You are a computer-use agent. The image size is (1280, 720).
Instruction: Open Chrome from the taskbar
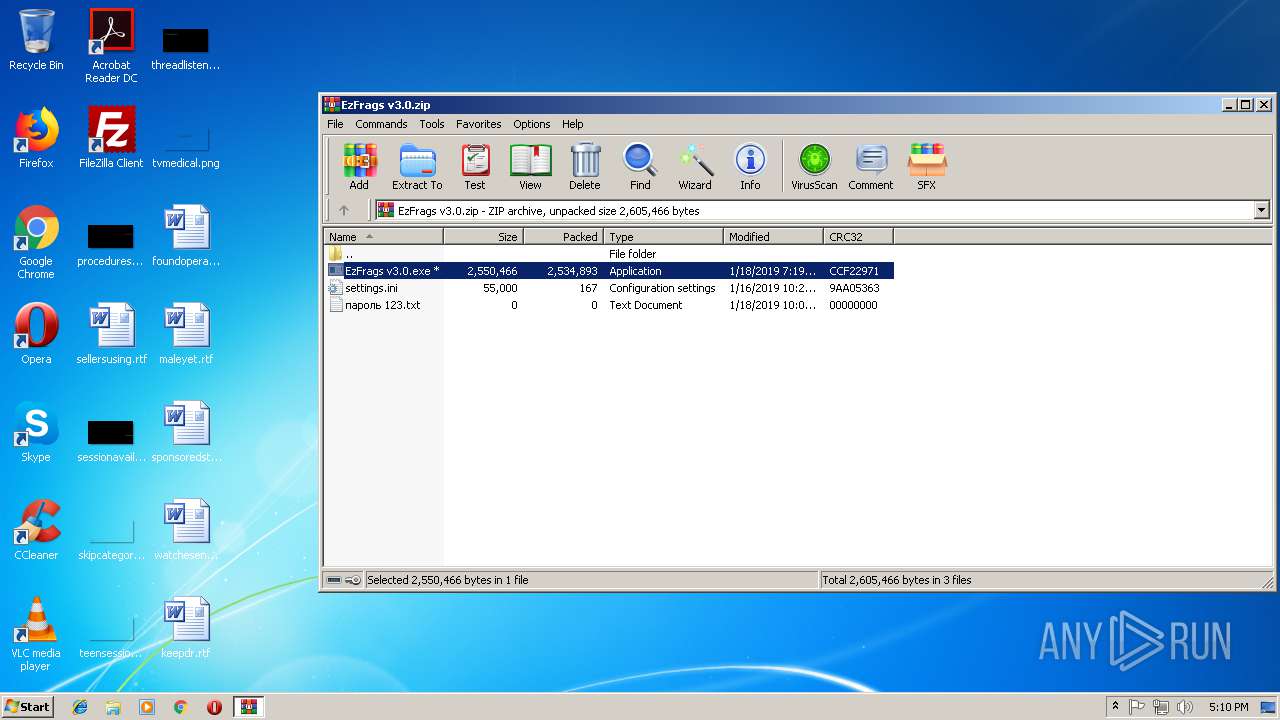pyautogui.click(x=180, y=707)
